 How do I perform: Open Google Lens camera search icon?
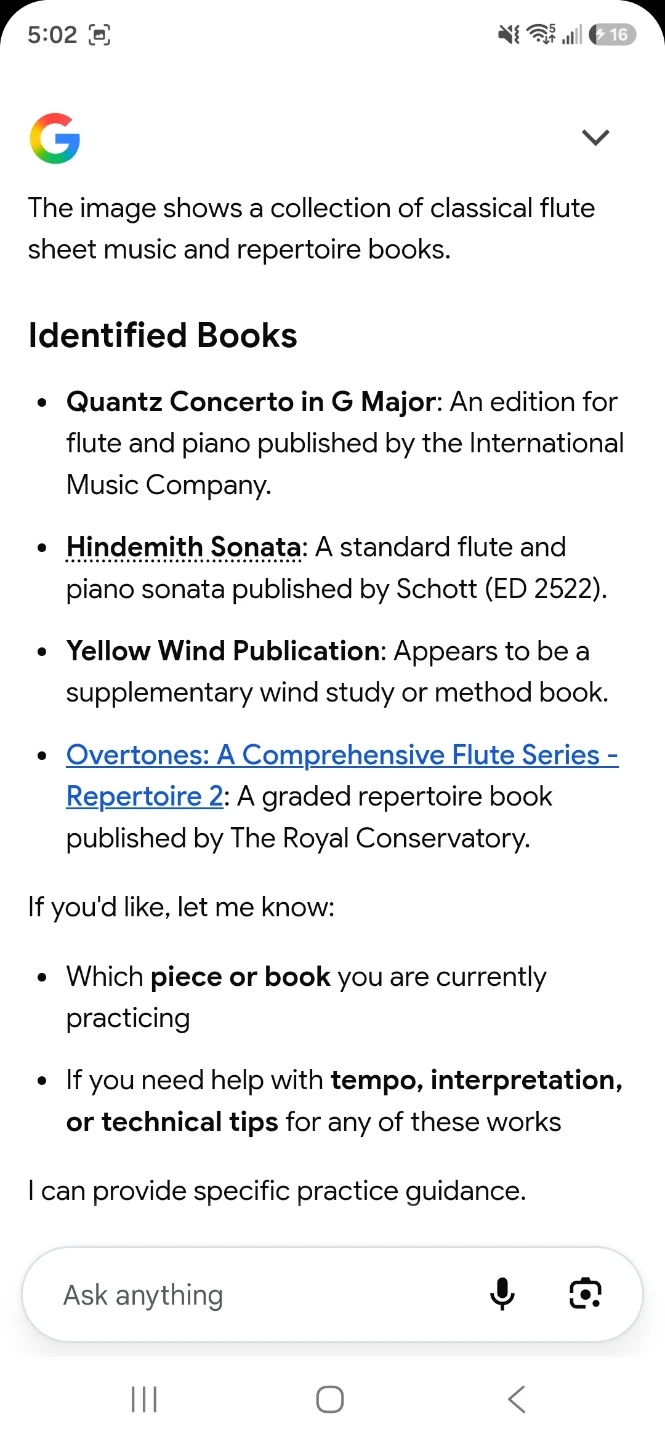click(x=585, y=1294)
